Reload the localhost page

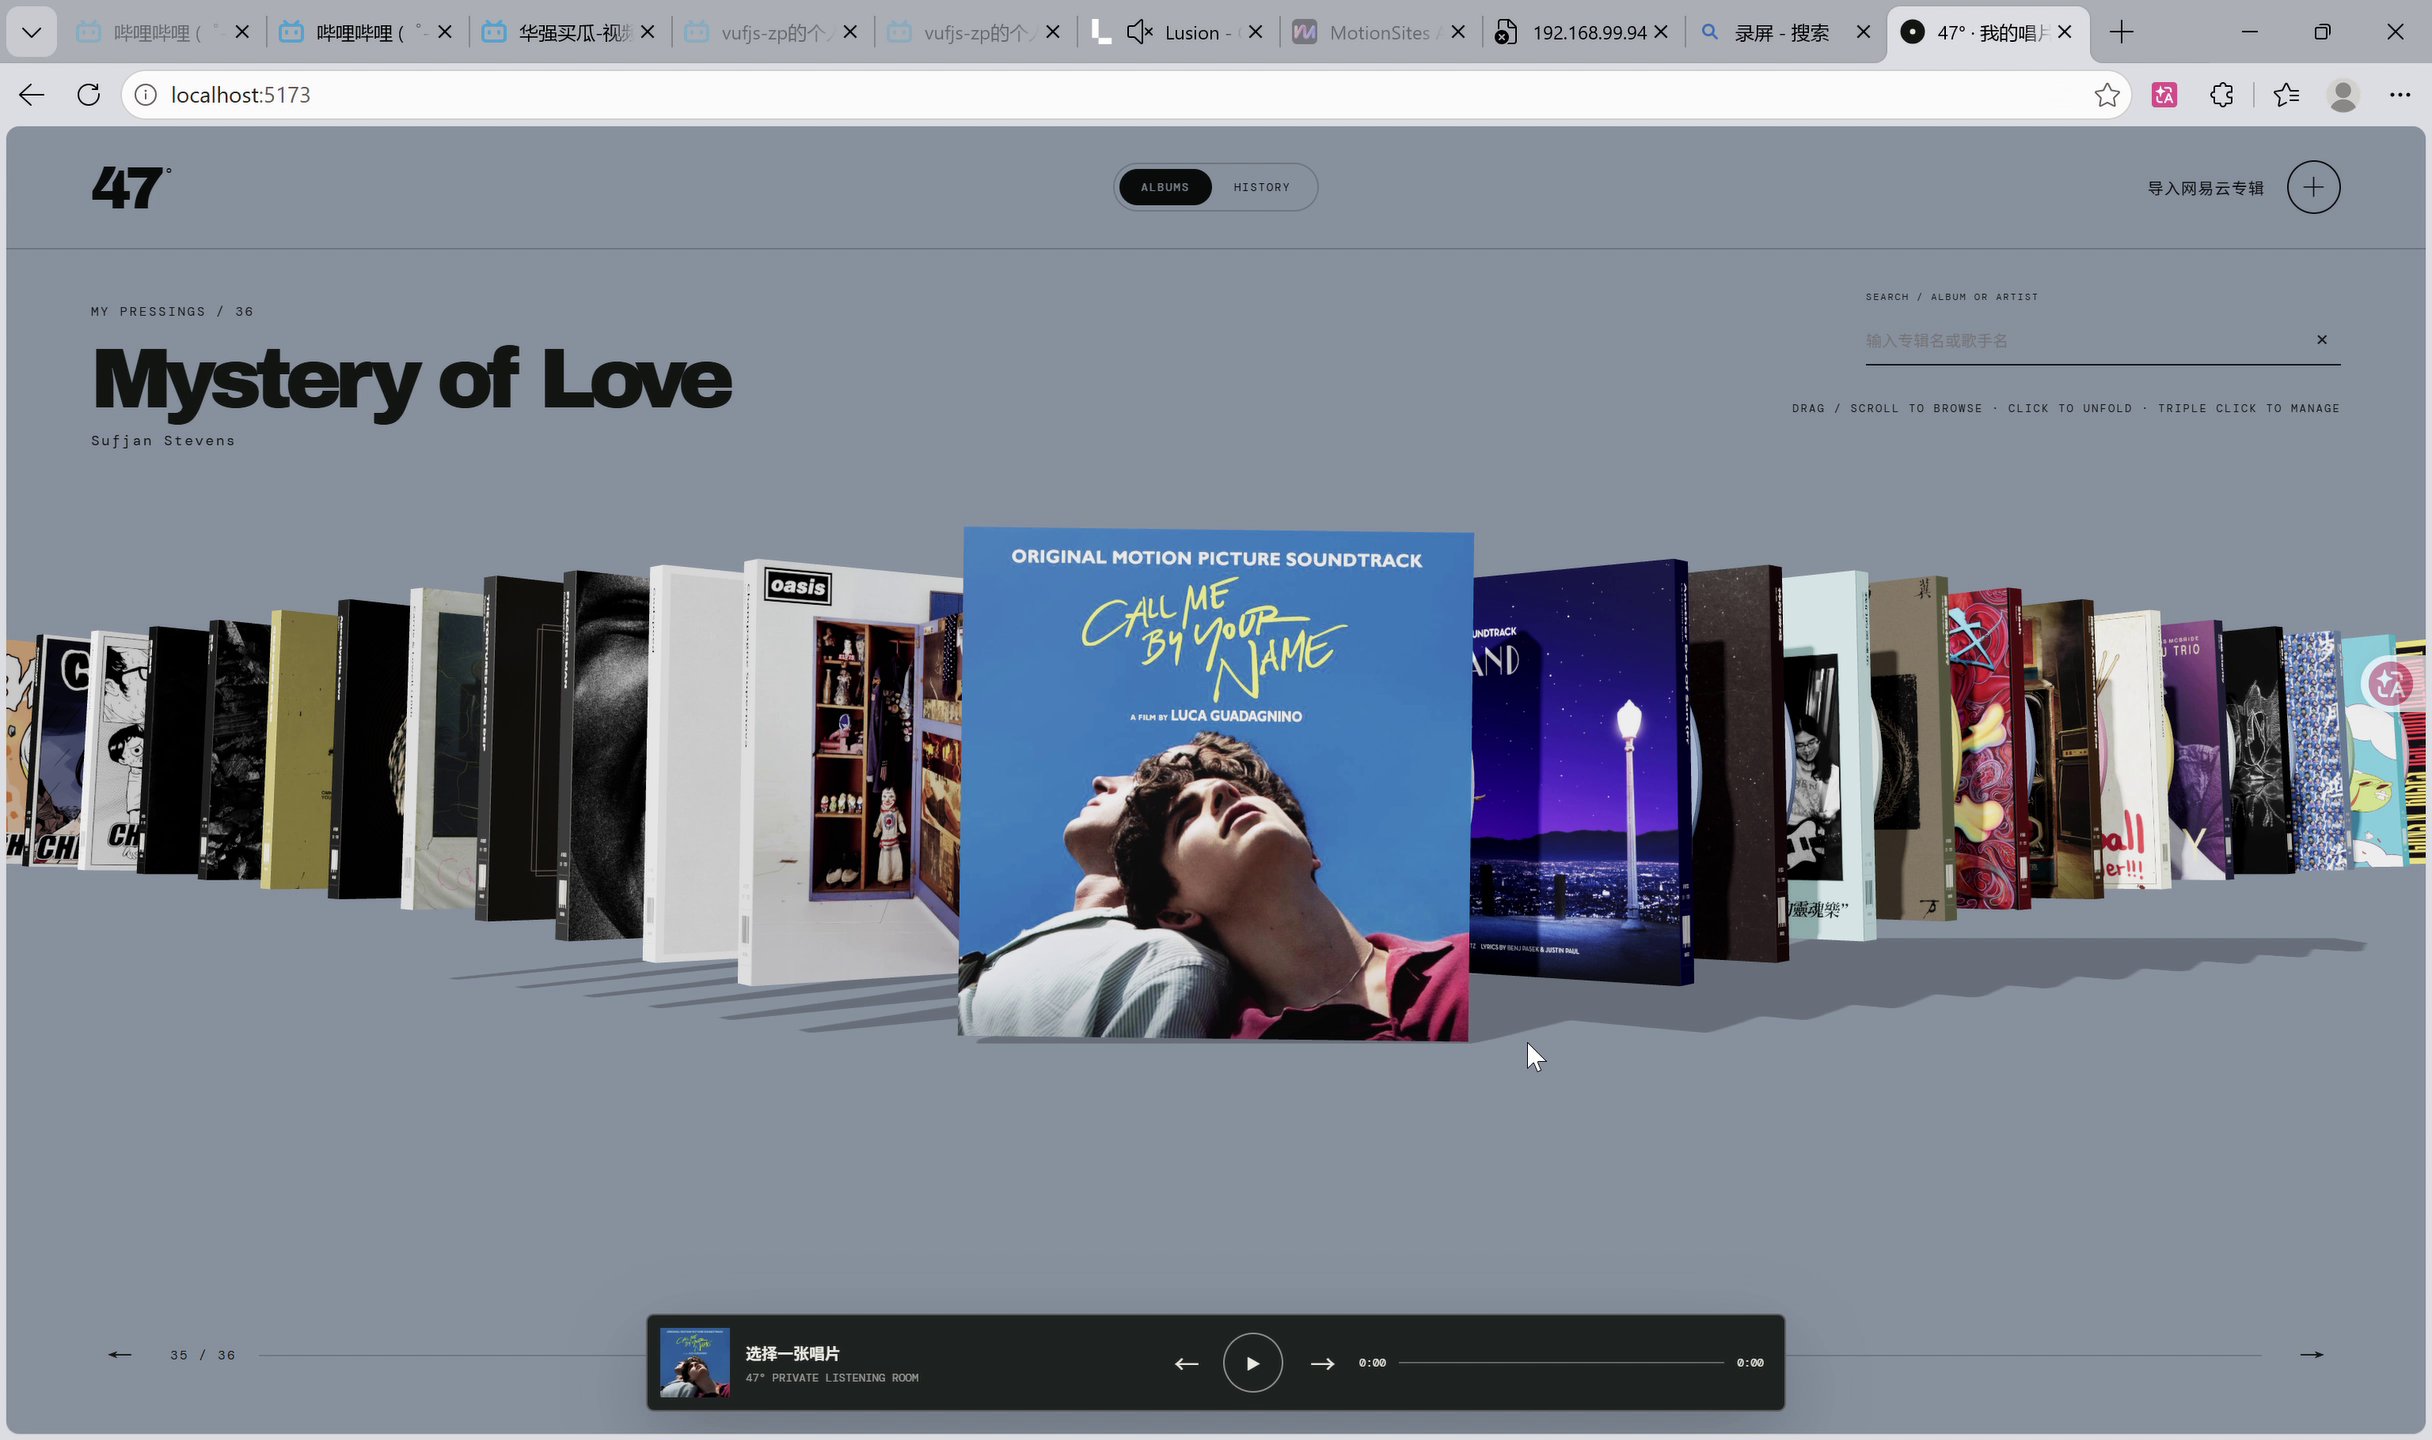coord(89,95)
